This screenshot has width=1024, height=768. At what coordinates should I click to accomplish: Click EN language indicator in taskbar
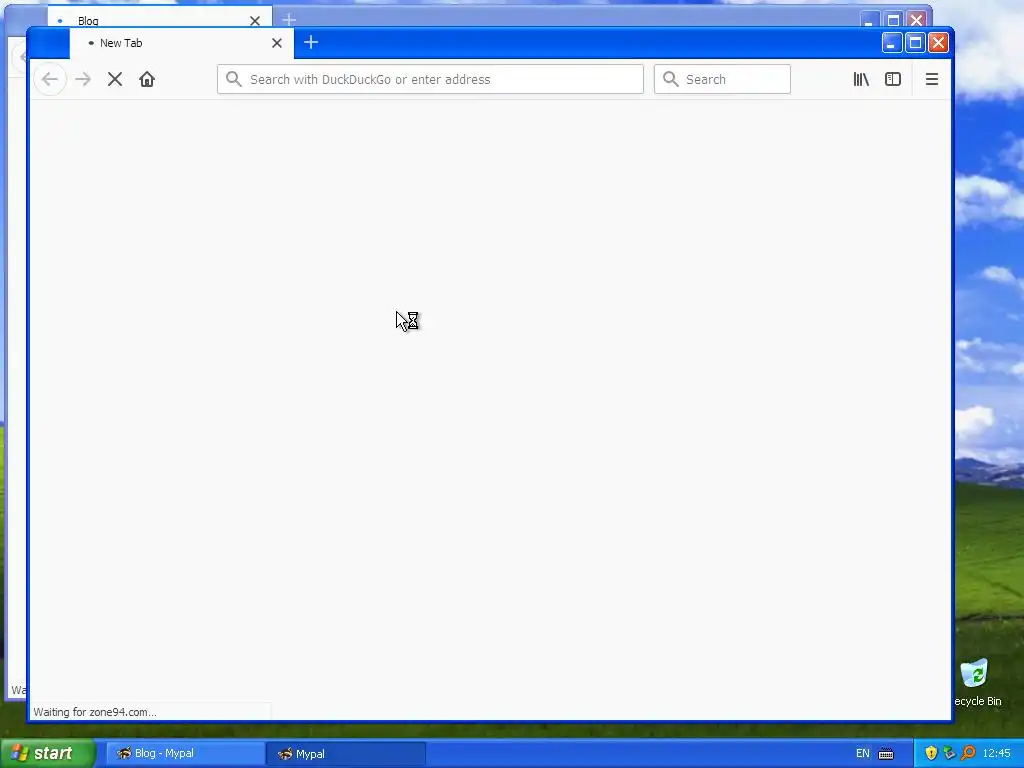[x=863, y=754]
